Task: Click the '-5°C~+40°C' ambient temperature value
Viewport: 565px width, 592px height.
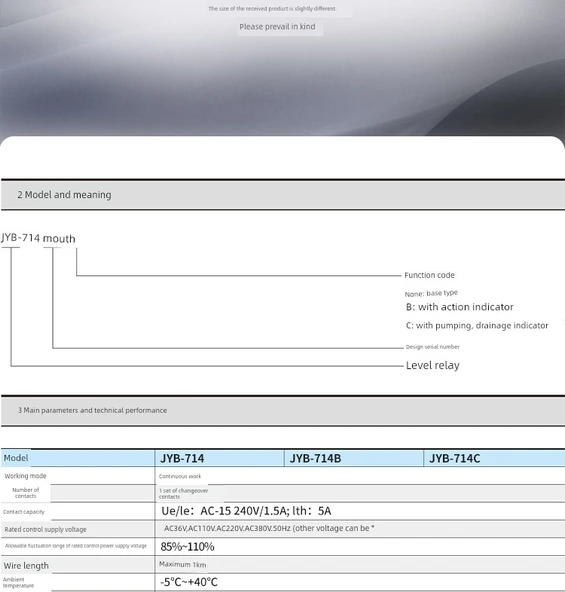Action: [189, 582]
